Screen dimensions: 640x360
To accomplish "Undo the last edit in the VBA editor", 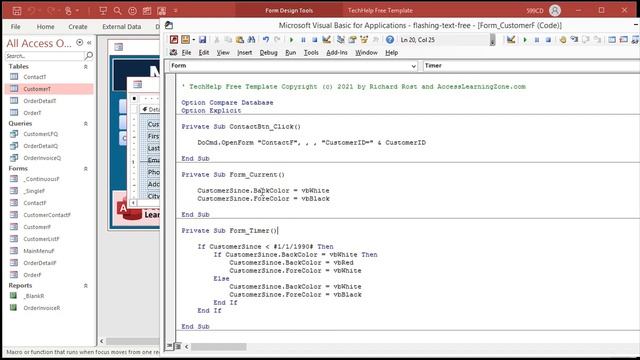I will [266, 40].
